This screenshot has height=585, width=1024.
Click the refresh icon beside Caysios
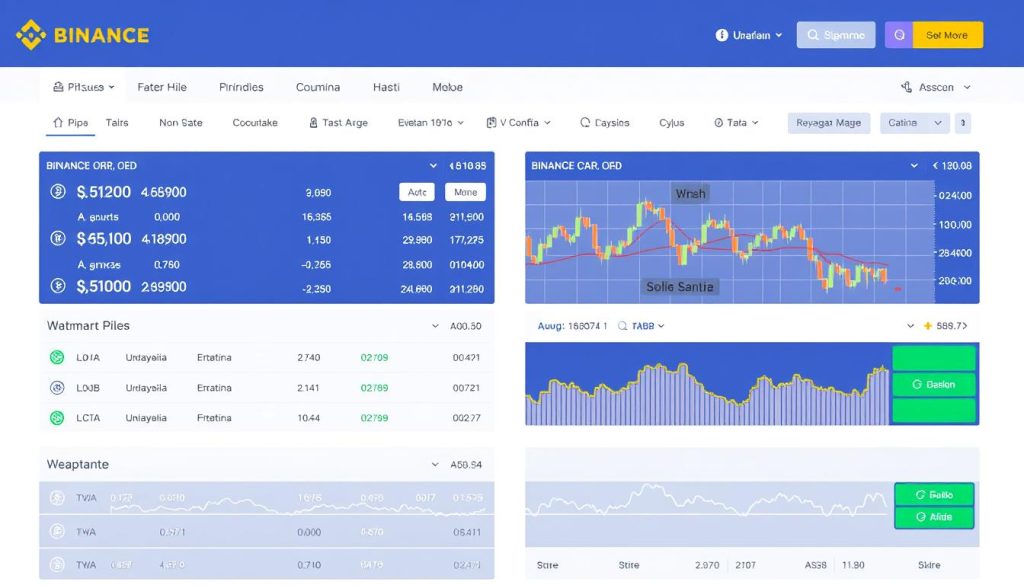tap(585, 122)
